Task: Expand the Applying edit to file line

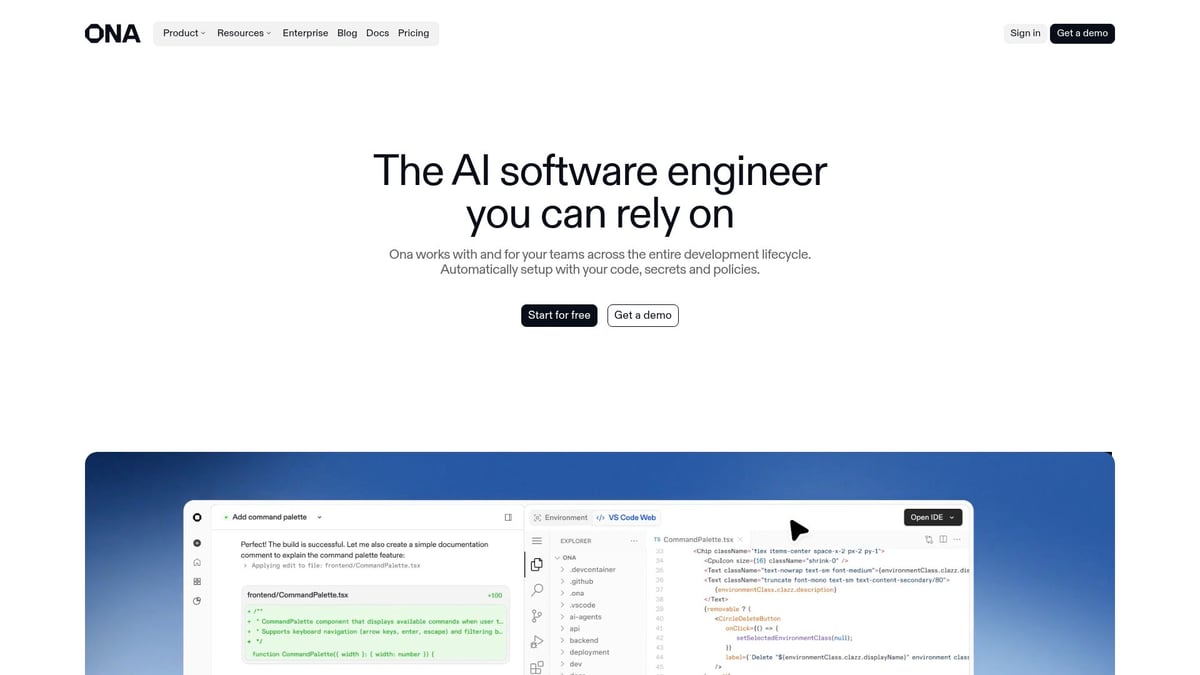Action: pyautogui.click(x=331, y=565)
